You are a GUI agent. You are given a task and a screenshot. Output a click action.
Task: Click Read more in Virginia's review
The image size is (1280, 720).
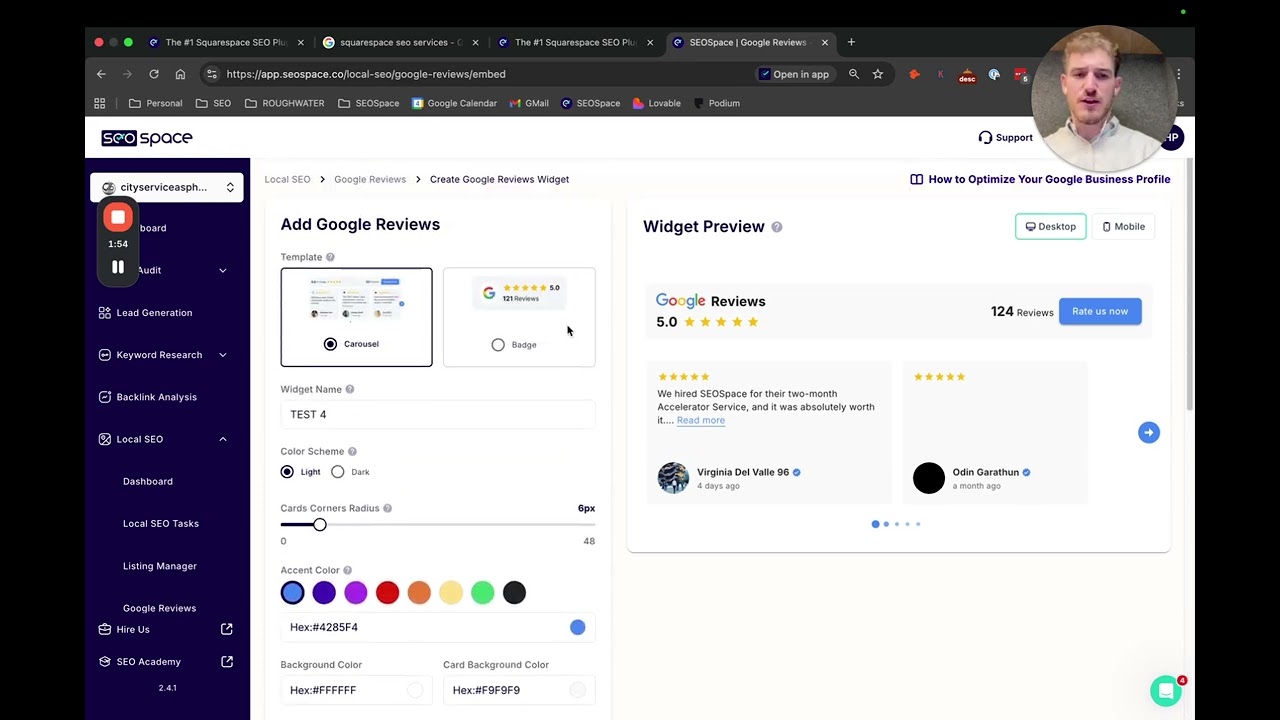tap(700, 420)
